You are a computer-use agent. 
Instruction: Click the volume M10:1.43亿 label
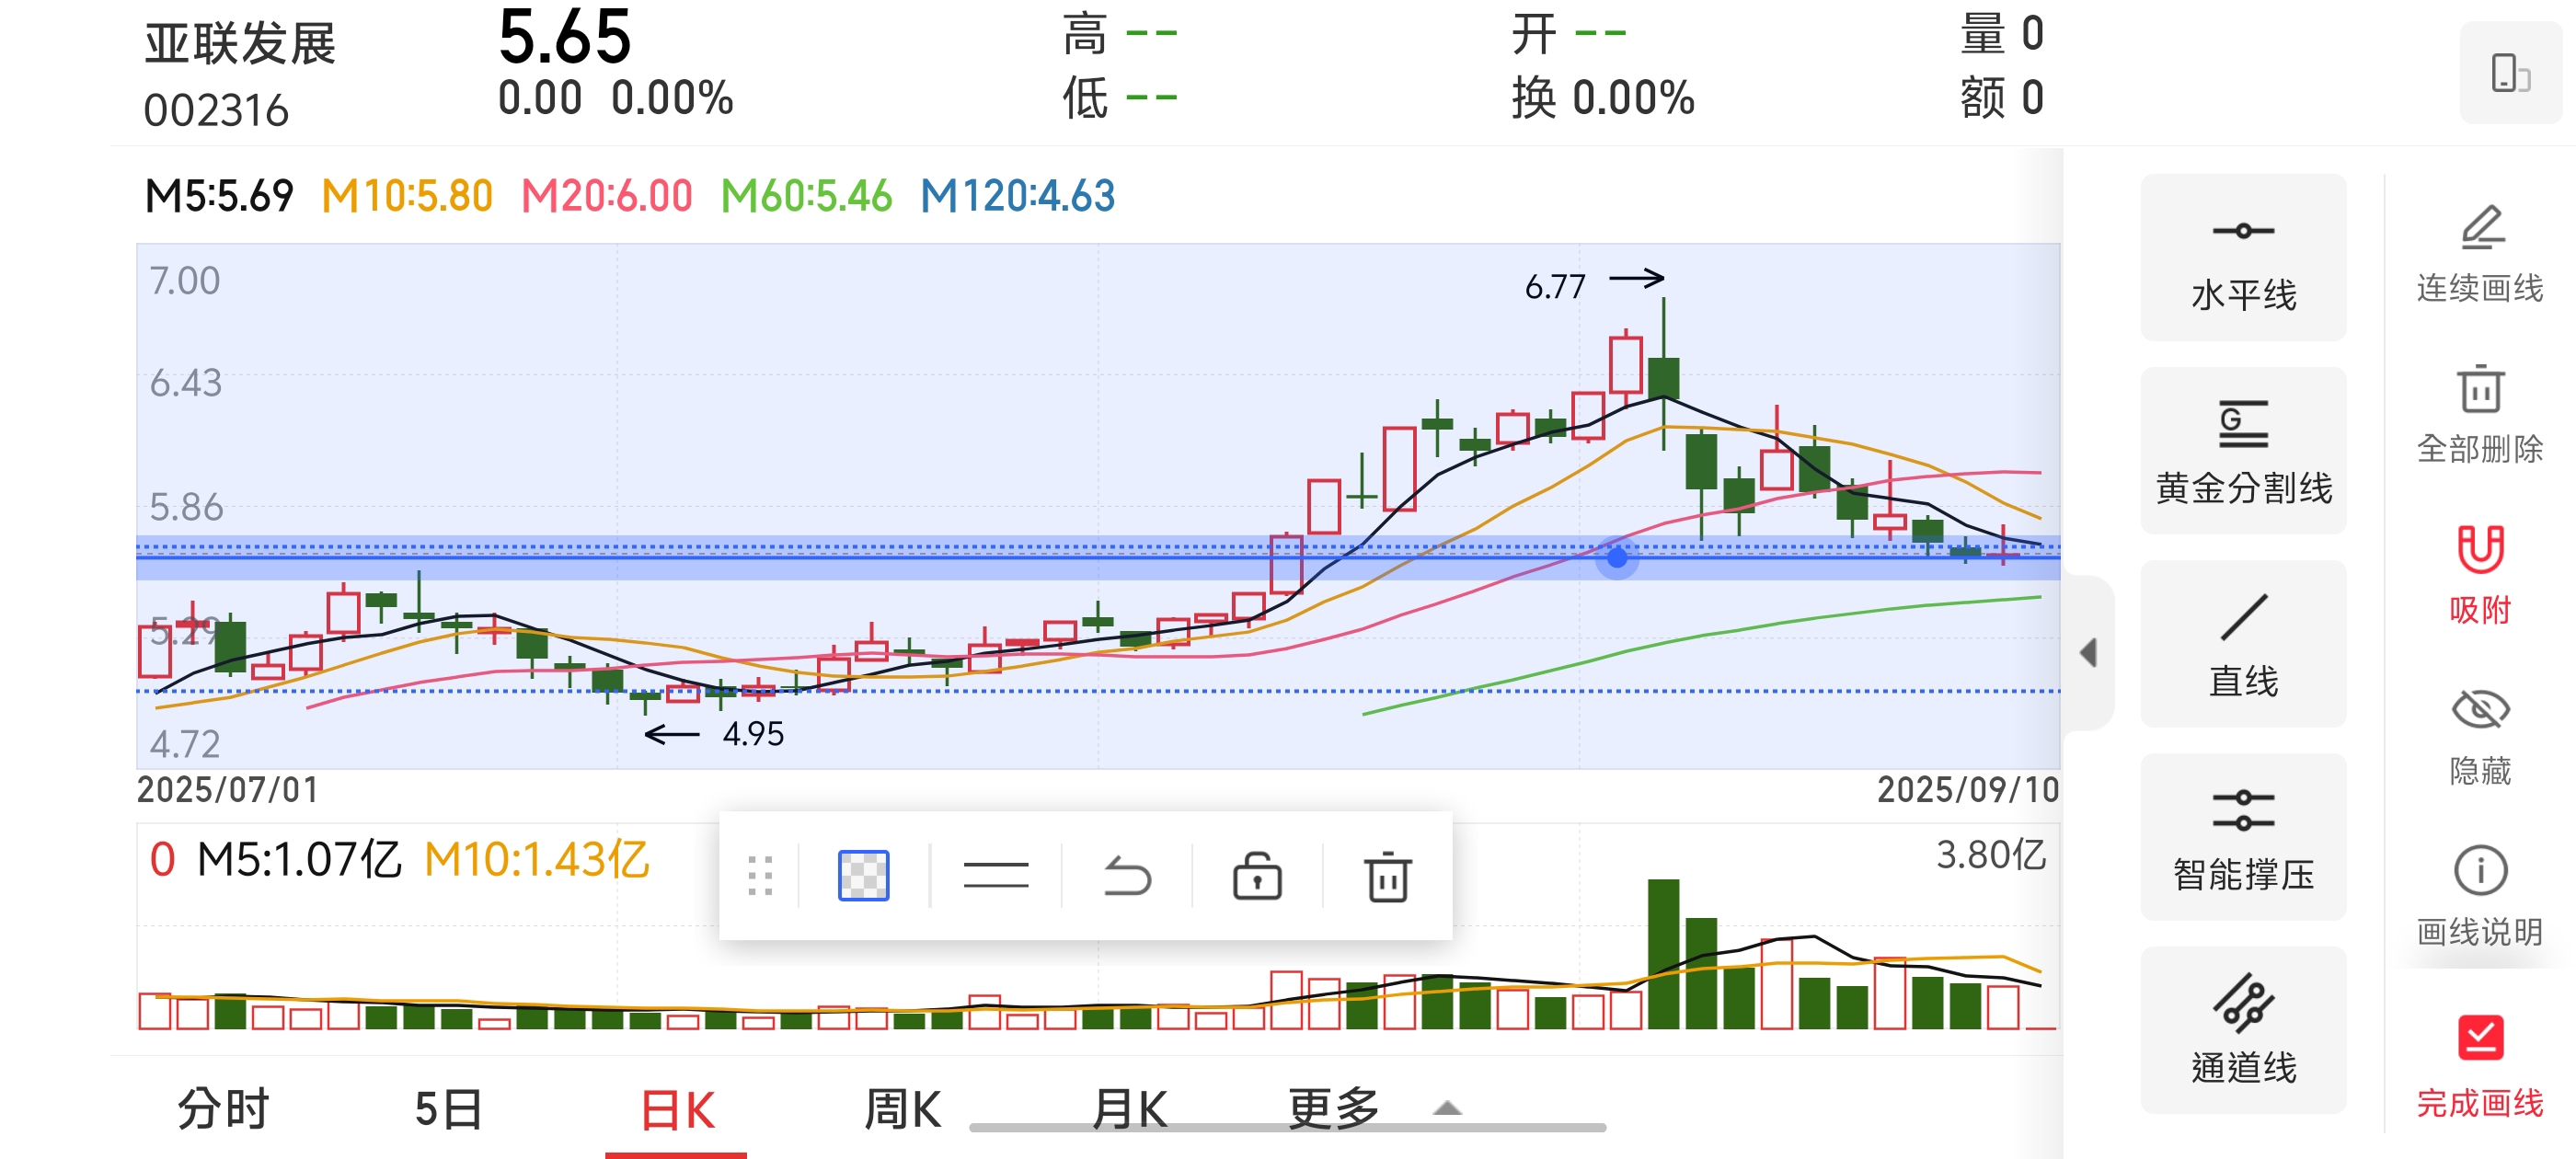click(537, 860)
